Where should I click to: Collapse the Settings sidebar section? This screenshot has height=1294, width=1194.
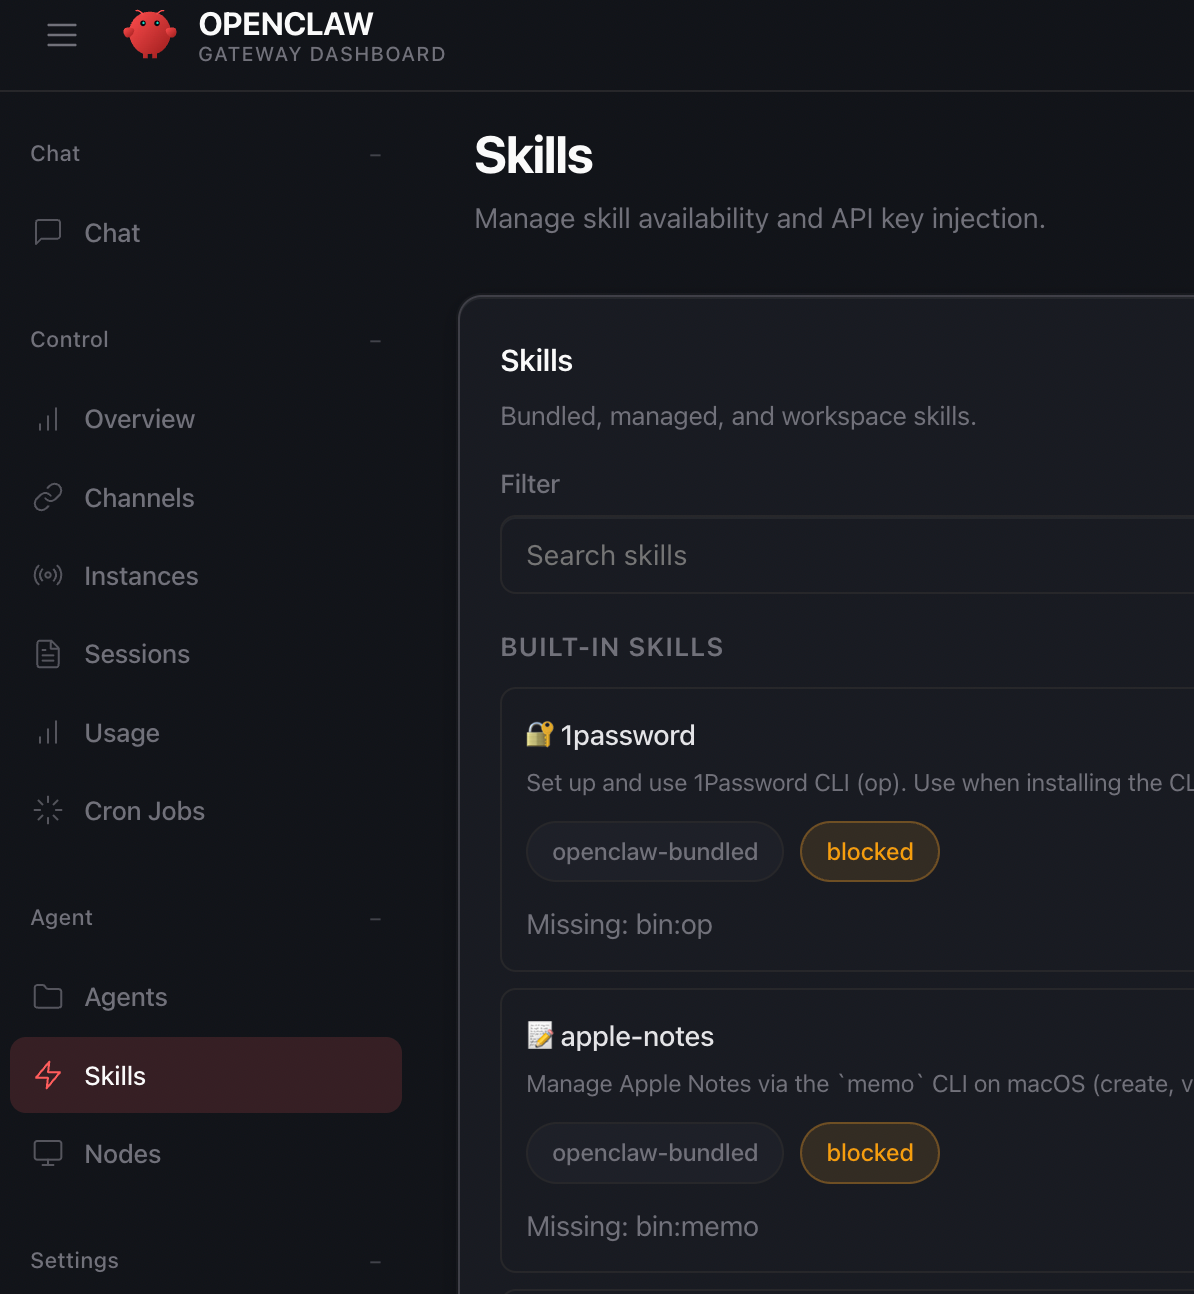coord(375,1262)
